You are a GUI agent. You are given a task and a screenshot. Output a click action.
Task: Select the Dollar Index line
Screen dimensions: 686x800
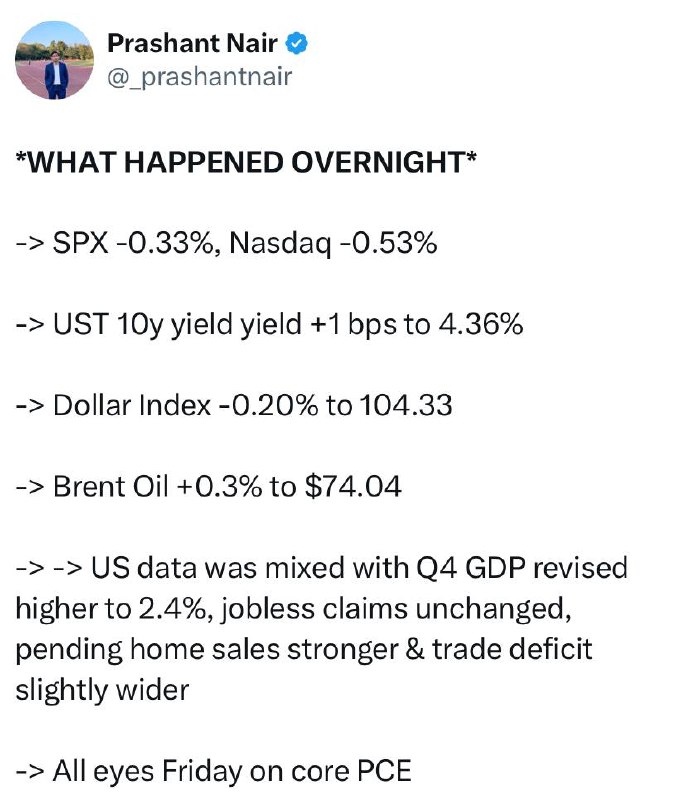(x=234, y=405)
